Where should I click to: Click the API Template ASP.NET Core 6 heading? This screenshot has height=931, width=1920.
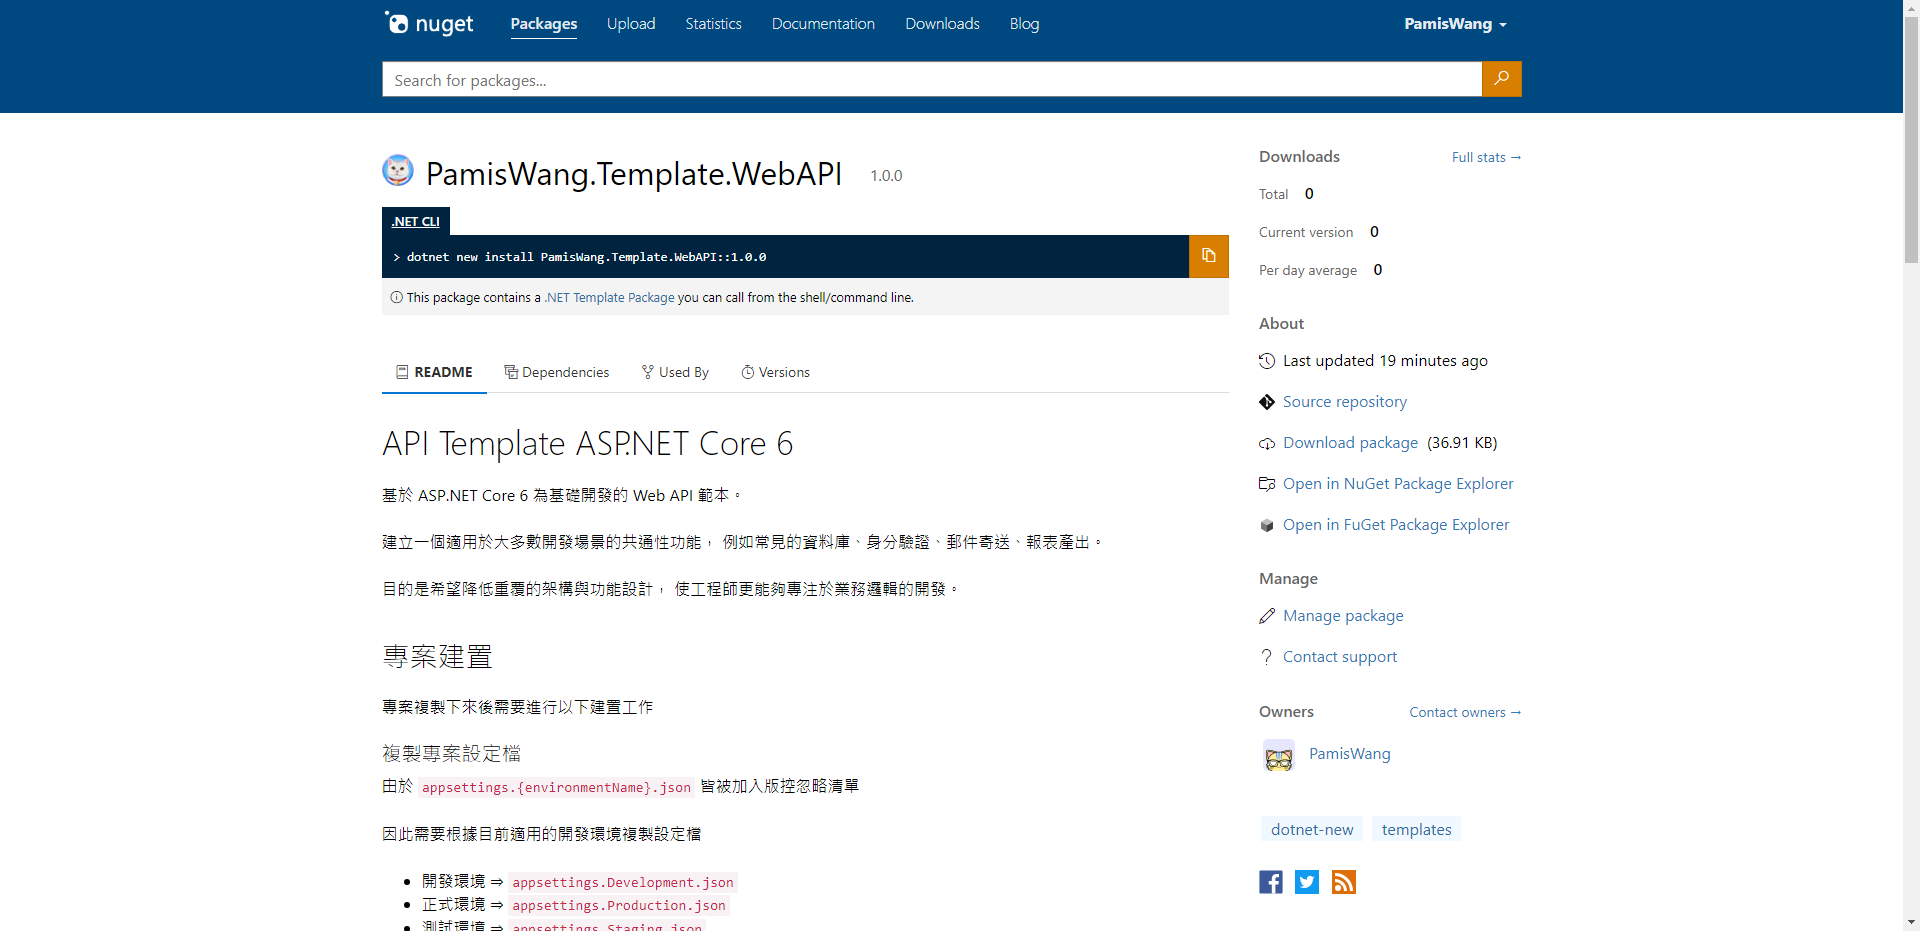588,443
